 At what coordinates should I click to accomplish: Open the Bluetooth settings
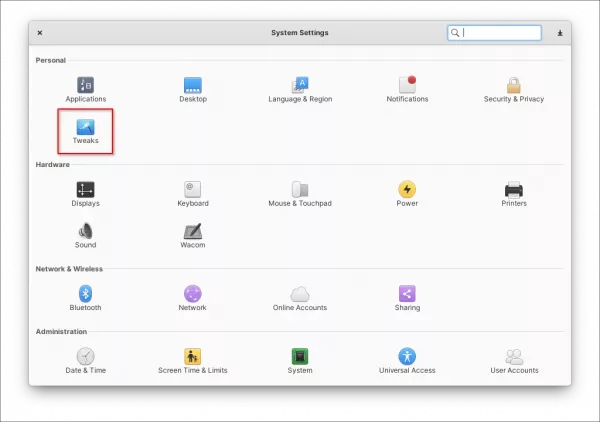85,298
